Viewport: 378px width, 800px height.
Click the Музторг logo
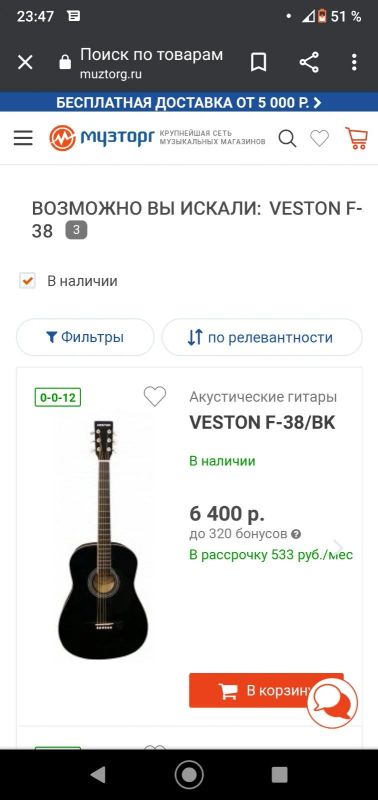(x=102, y=138)
